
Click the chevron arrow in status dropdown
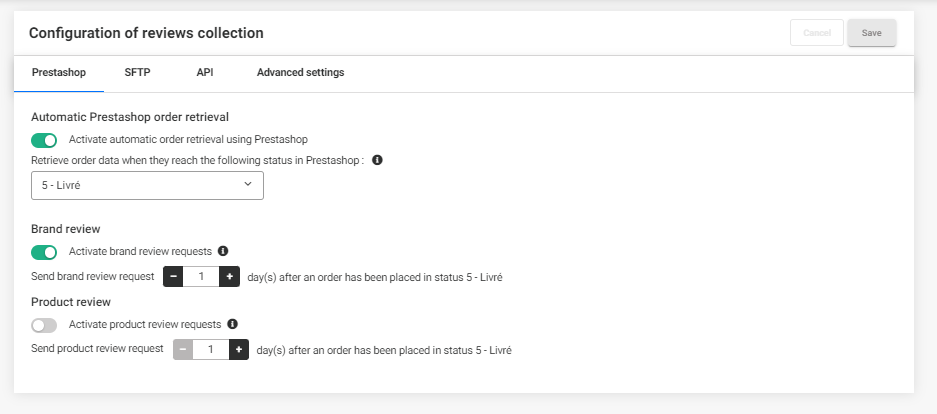pos(248,184)
